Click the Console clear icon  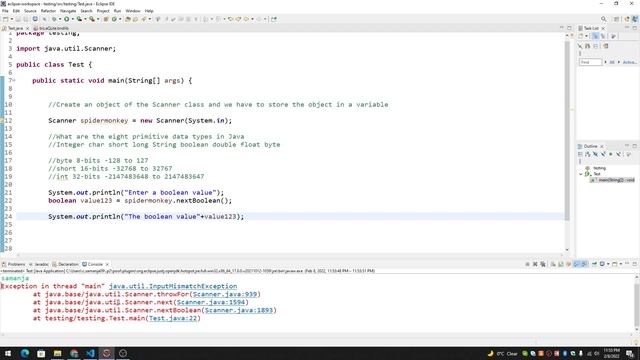(x=553, y=264)
